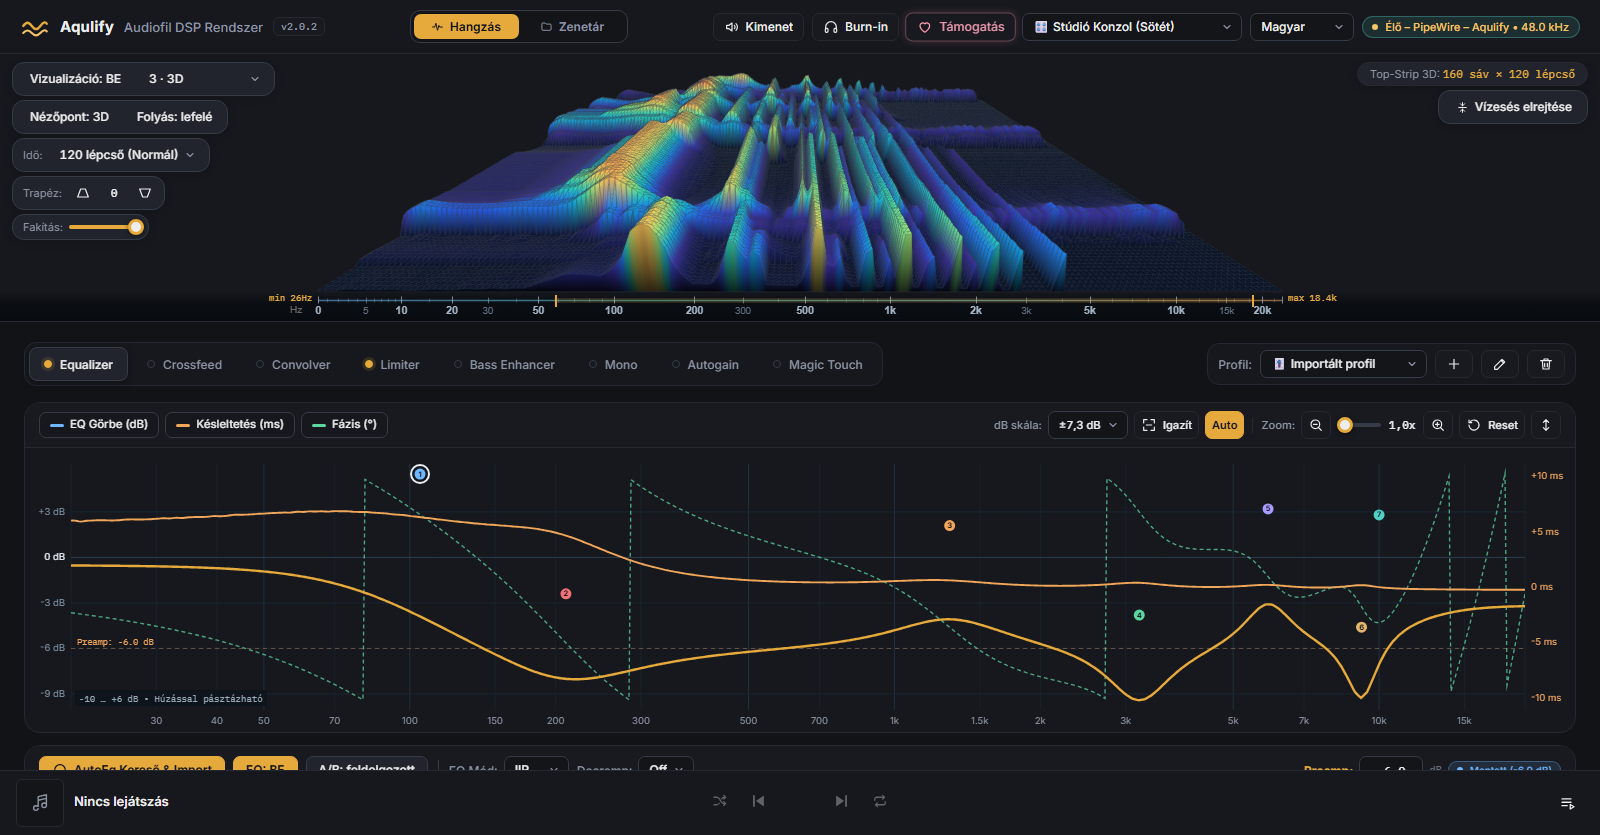Click the vertical expand arrows icon
This screenshot has width=1600, height=835.
pos(1546,425)
